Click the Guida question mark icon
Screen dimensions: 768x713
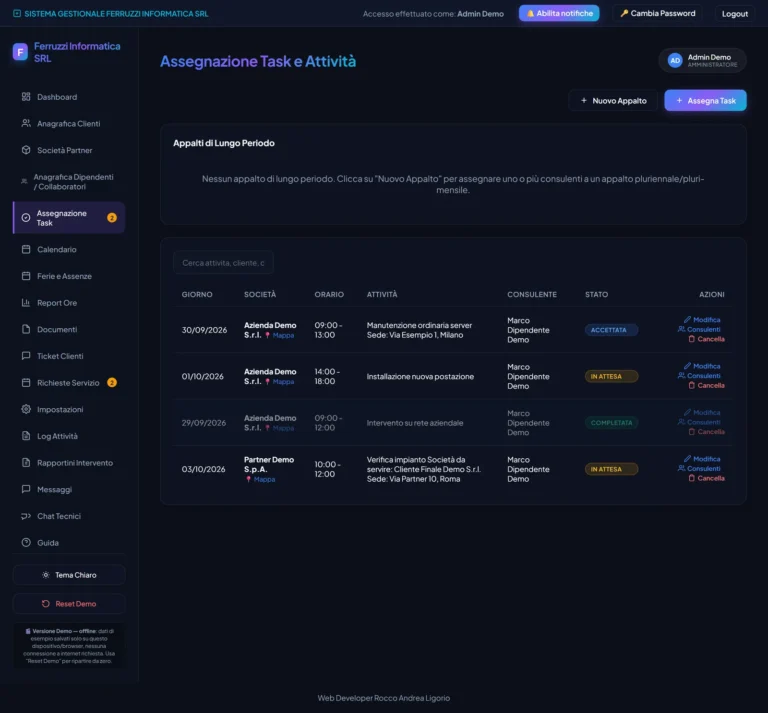[x=26, y=543]
